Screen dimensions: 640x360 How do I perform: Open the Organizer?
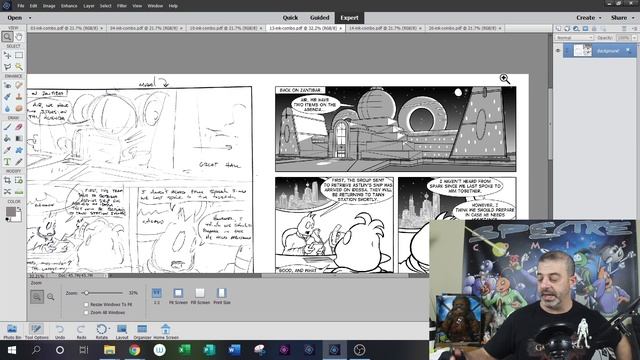point(142,331)
